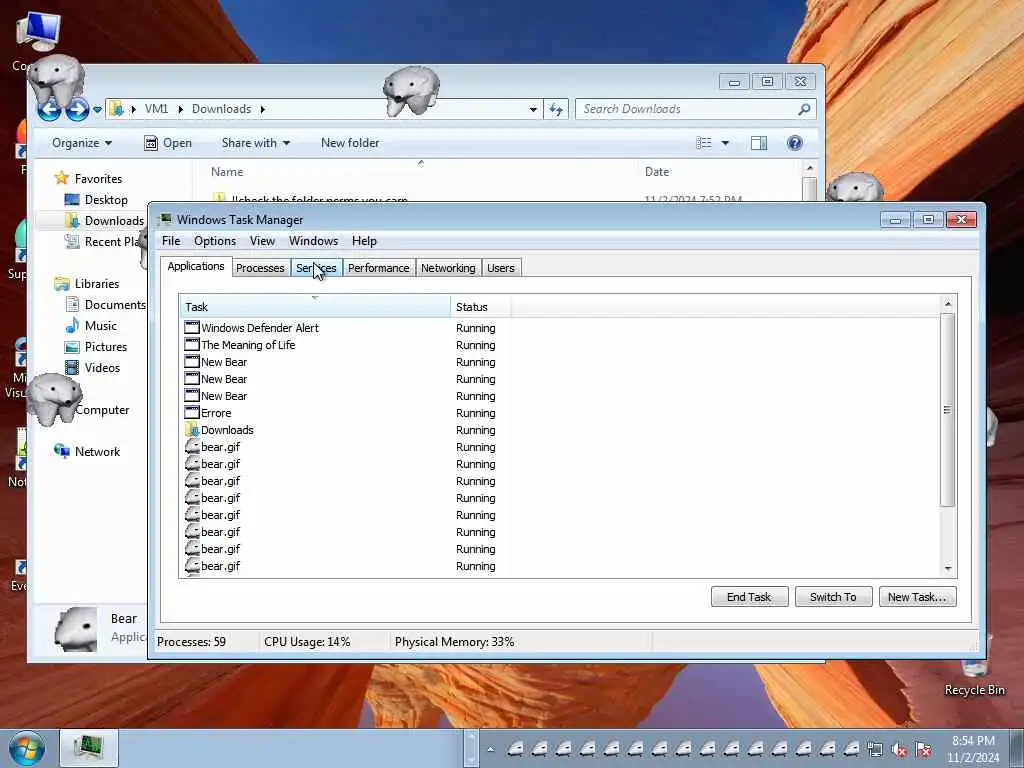Click the Refresh button beside the address bar

556,109
